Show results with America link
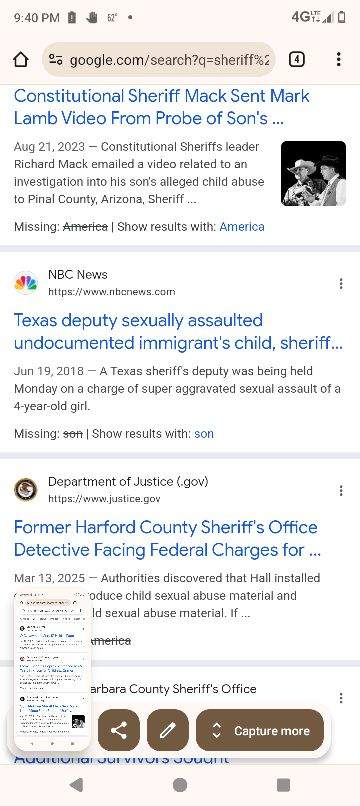 point(242,227)
